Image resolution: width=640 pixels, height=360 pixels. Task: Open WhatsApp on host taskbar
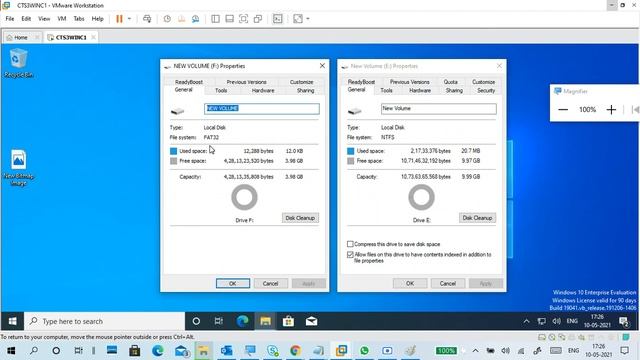pyautogui.click(x=364, y=351)
